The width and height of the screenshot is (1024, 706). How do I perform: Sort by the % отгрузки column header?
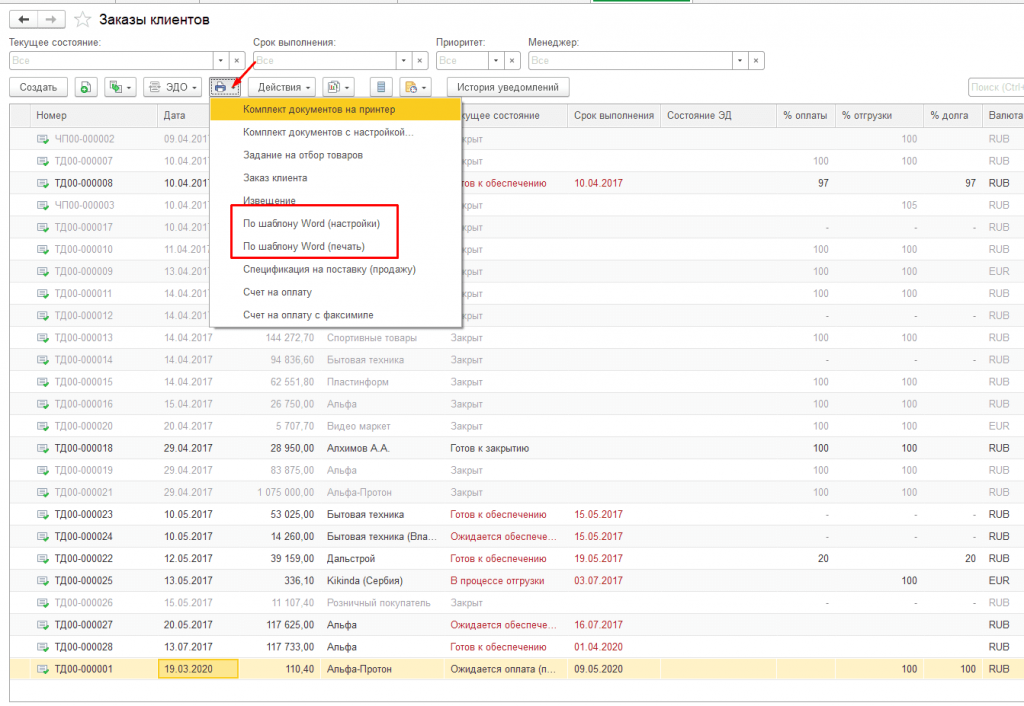point(879,116)
